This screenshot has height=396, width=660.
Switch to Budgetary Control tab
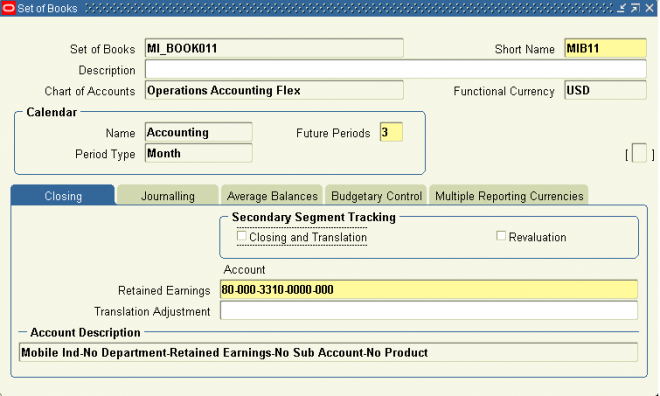click(x=376, y=195)
